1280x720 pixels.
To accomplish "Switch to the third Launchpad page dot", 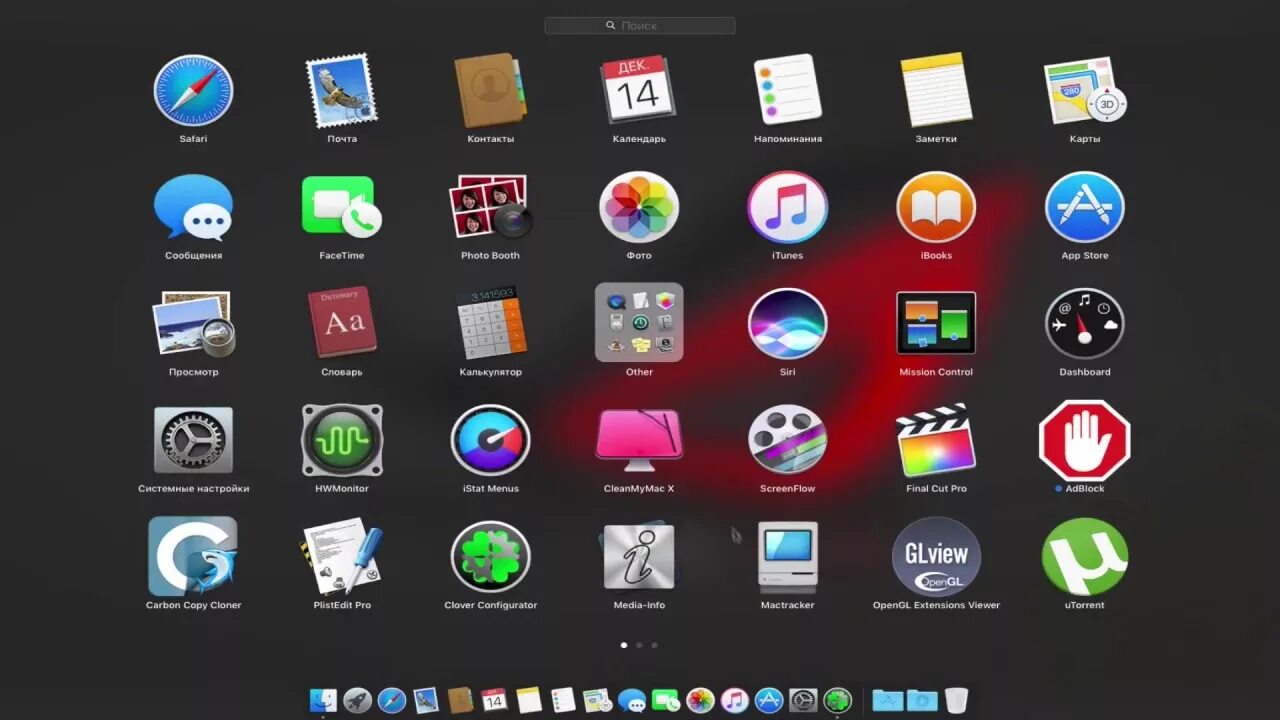I will click(x=654, y=645).
